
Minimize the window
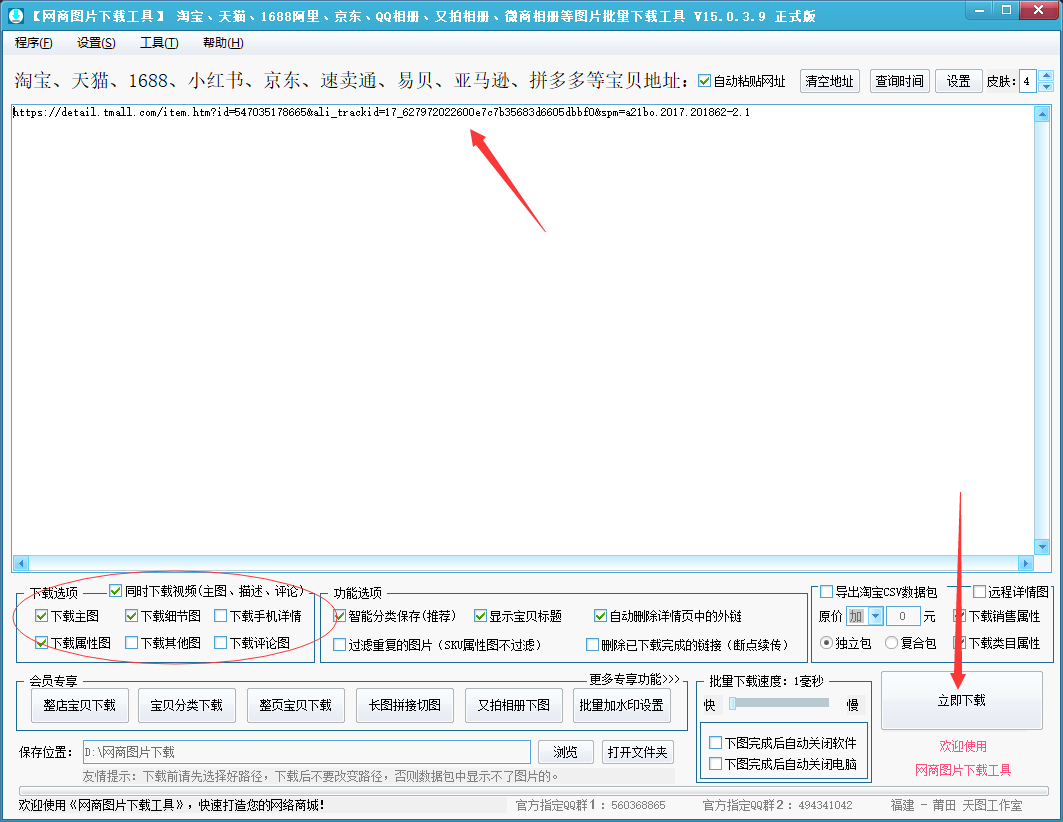(980, 10)
